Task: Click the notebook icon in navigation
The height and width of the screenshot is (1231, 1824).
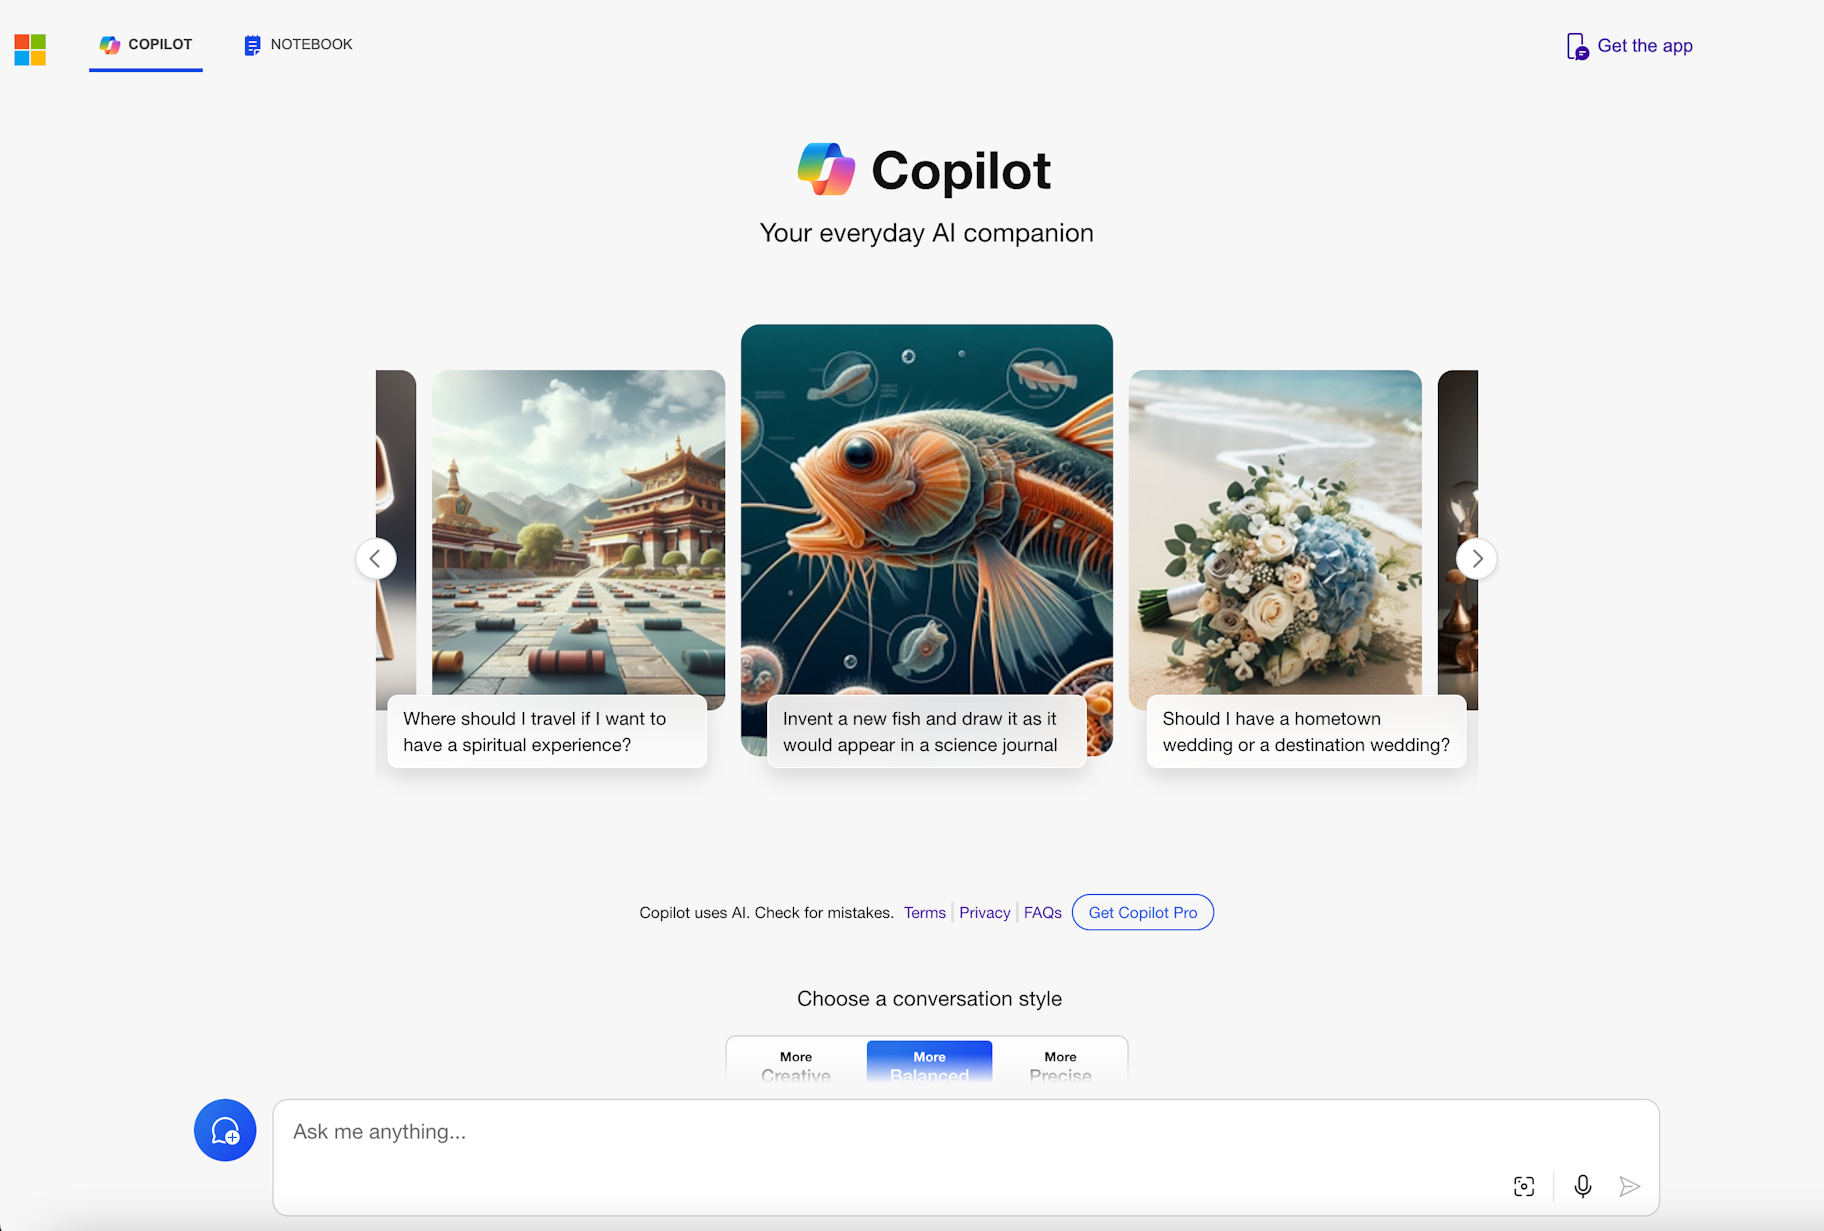Action: (252, 45)
